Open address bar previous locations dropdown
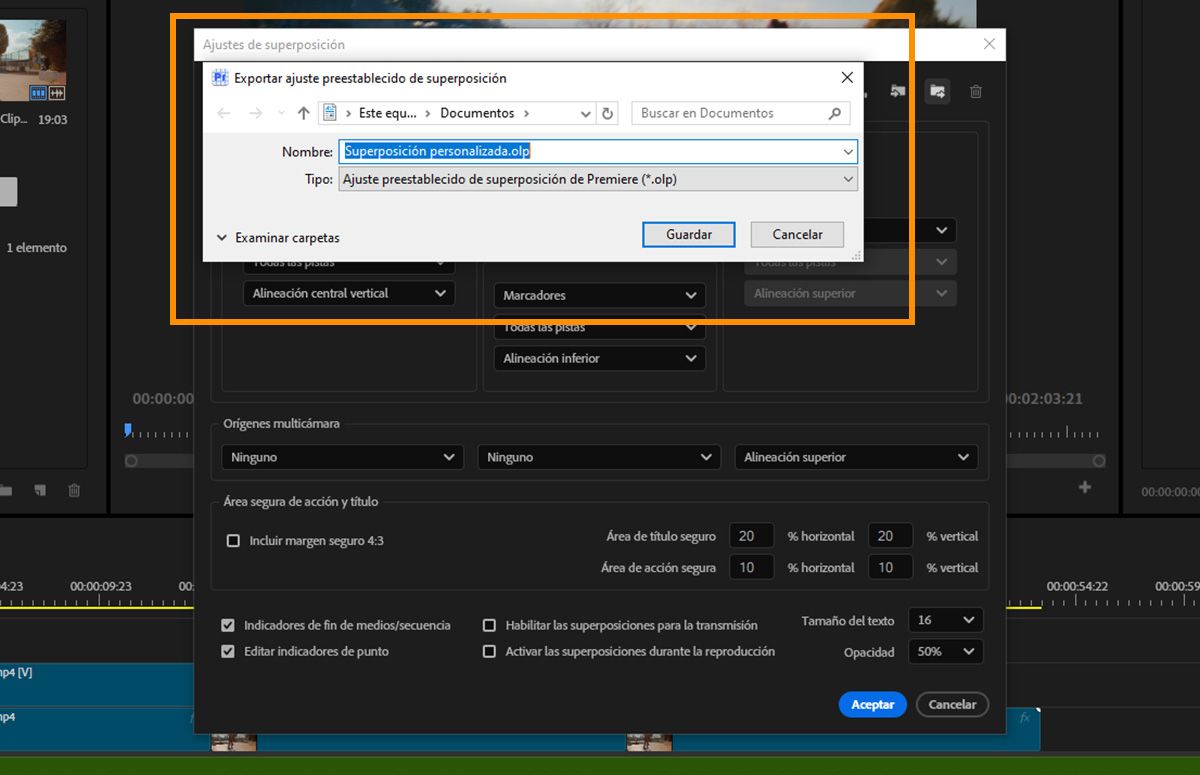 (587, 114)
